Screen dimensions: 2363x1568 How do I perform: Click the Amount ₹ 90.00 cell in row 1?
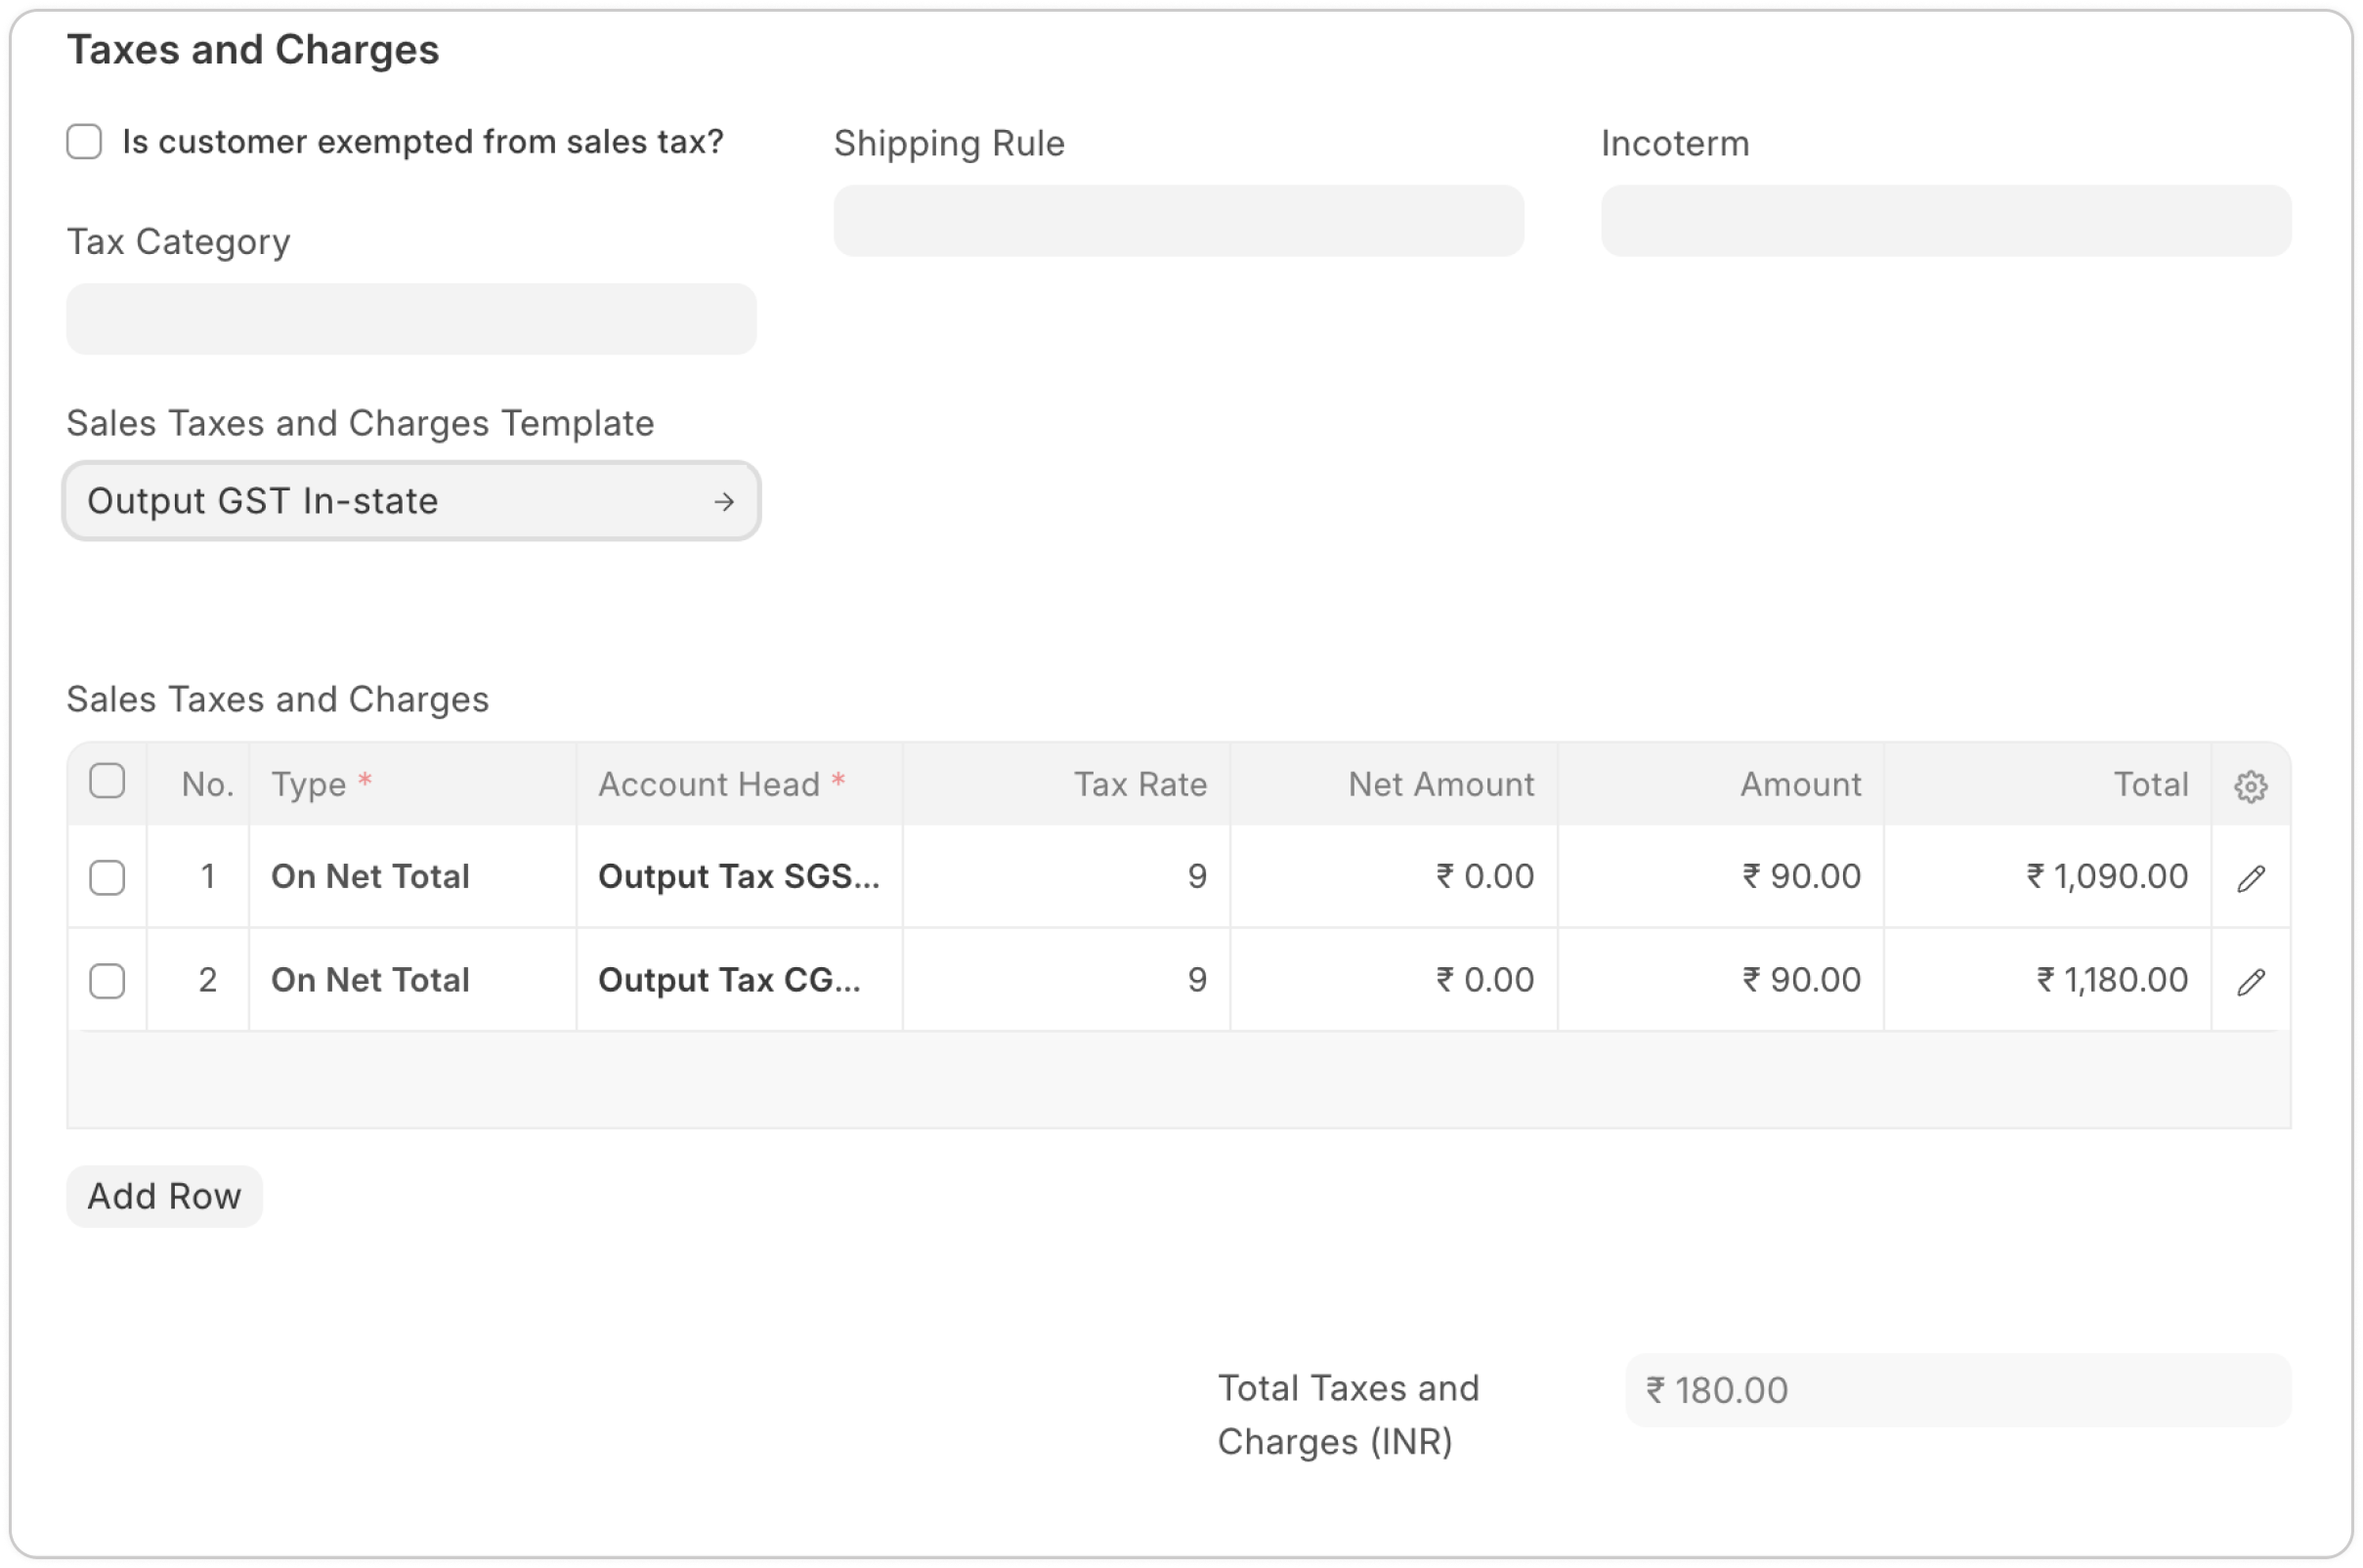click(x=1720, y=877)
